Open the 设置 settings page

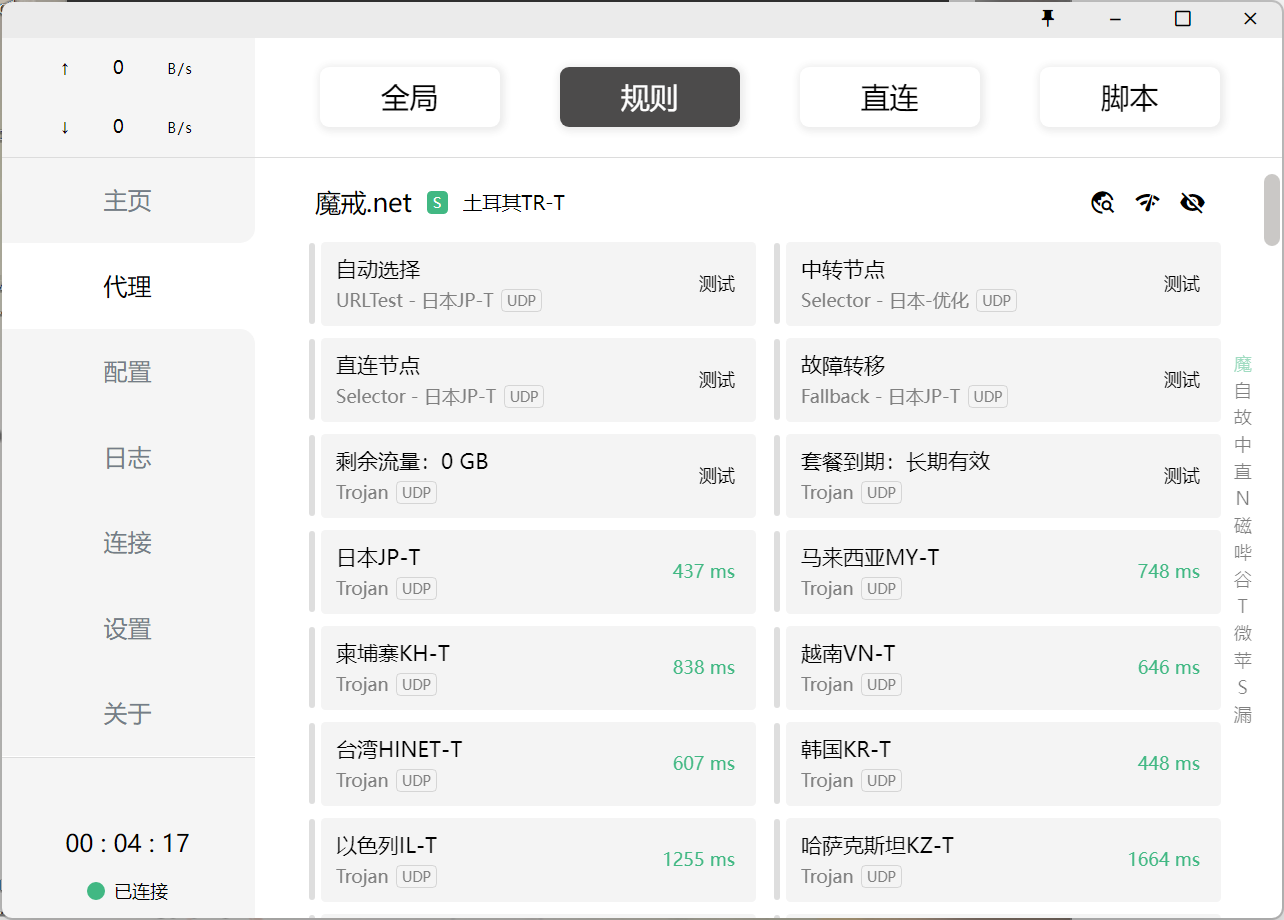pos(128,629)
